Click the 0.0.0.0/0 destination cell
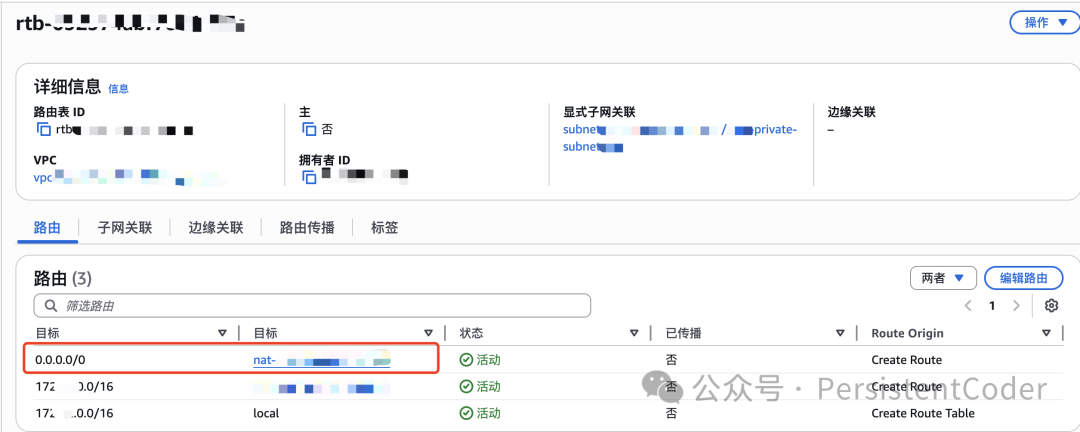 pyautogui.click(x=63, y=360)
